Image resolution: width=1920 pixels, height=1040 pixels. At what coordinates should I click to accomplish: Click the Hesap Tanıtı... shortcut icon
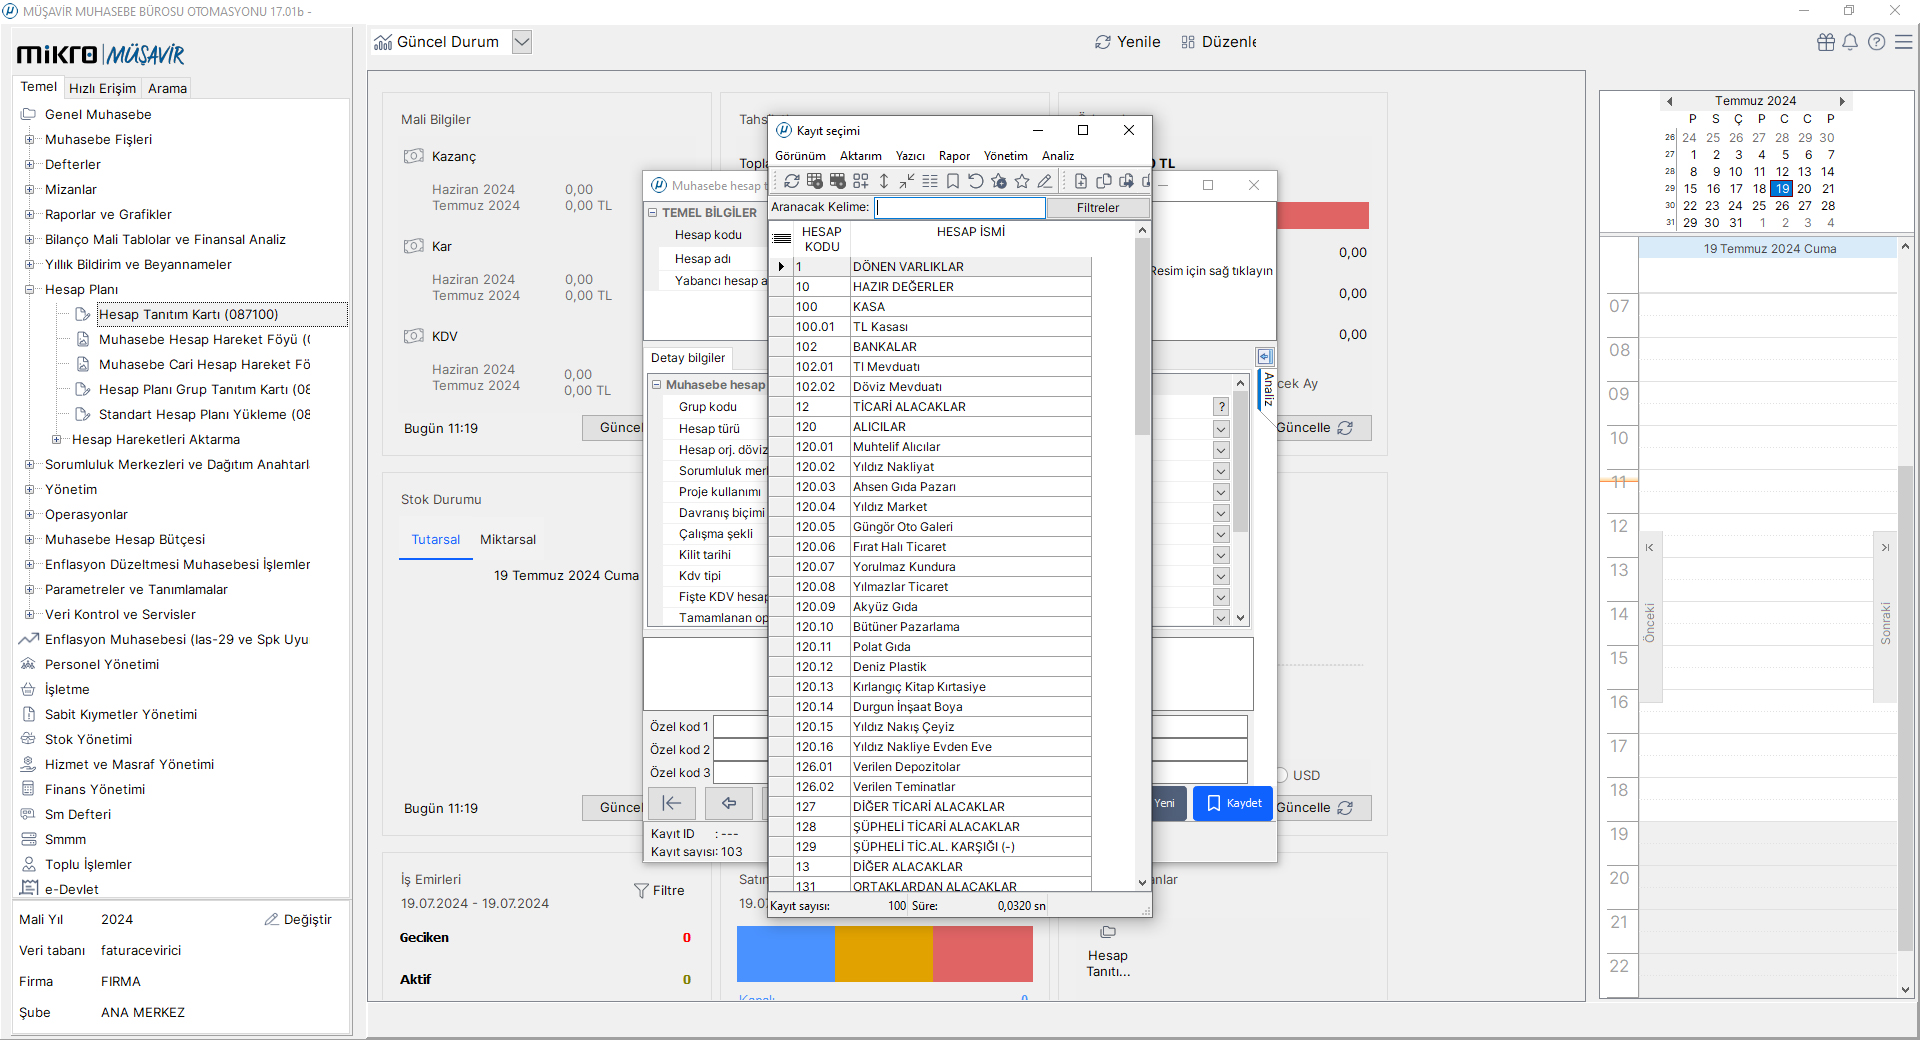pos(1108,932)
